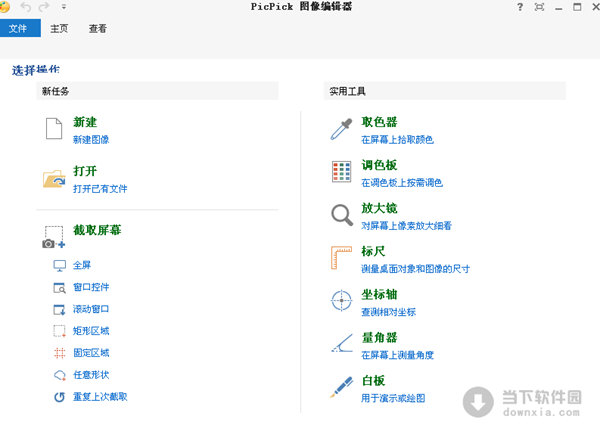Screen dimensions: 600x431
Task: Click the folder 打开 icon
Action: 54,178
